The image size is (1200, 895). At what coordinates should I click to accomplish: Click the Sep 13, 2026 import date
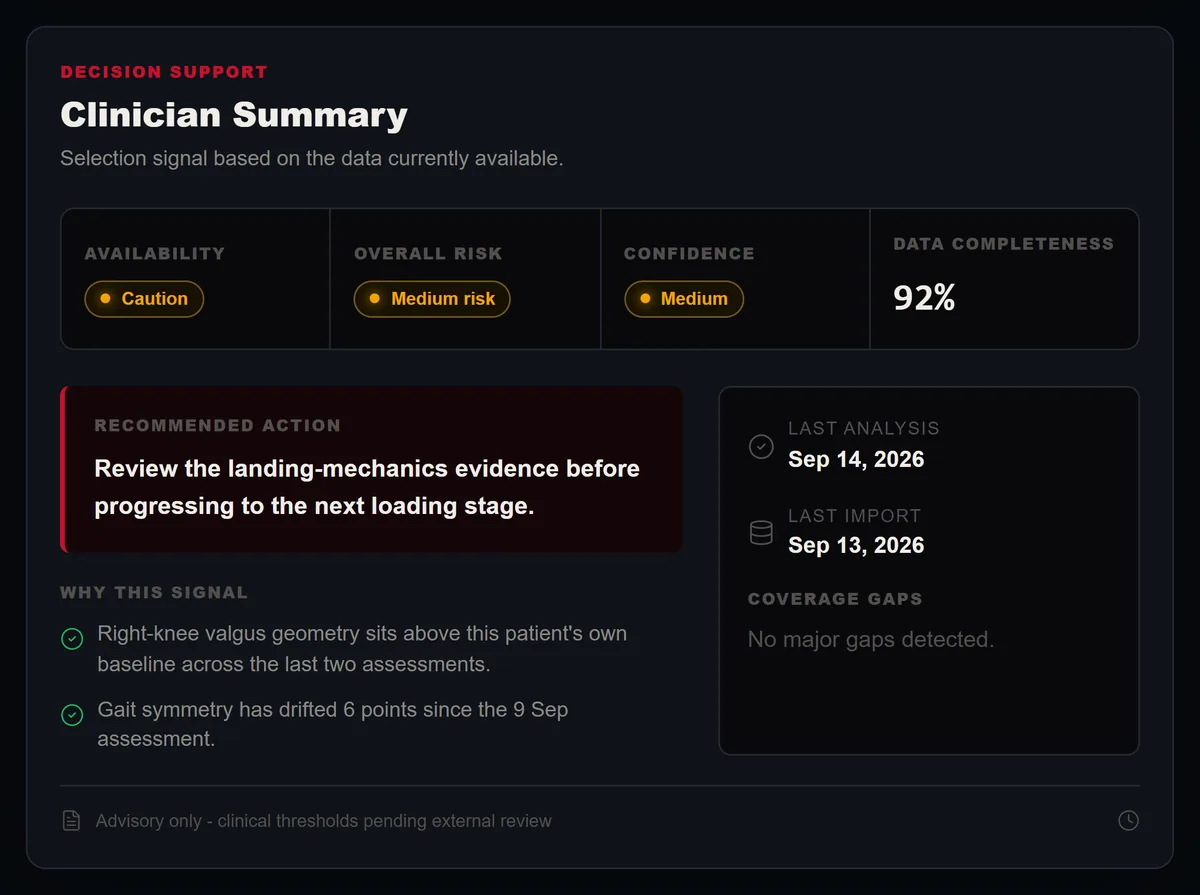tap(856, 545)
